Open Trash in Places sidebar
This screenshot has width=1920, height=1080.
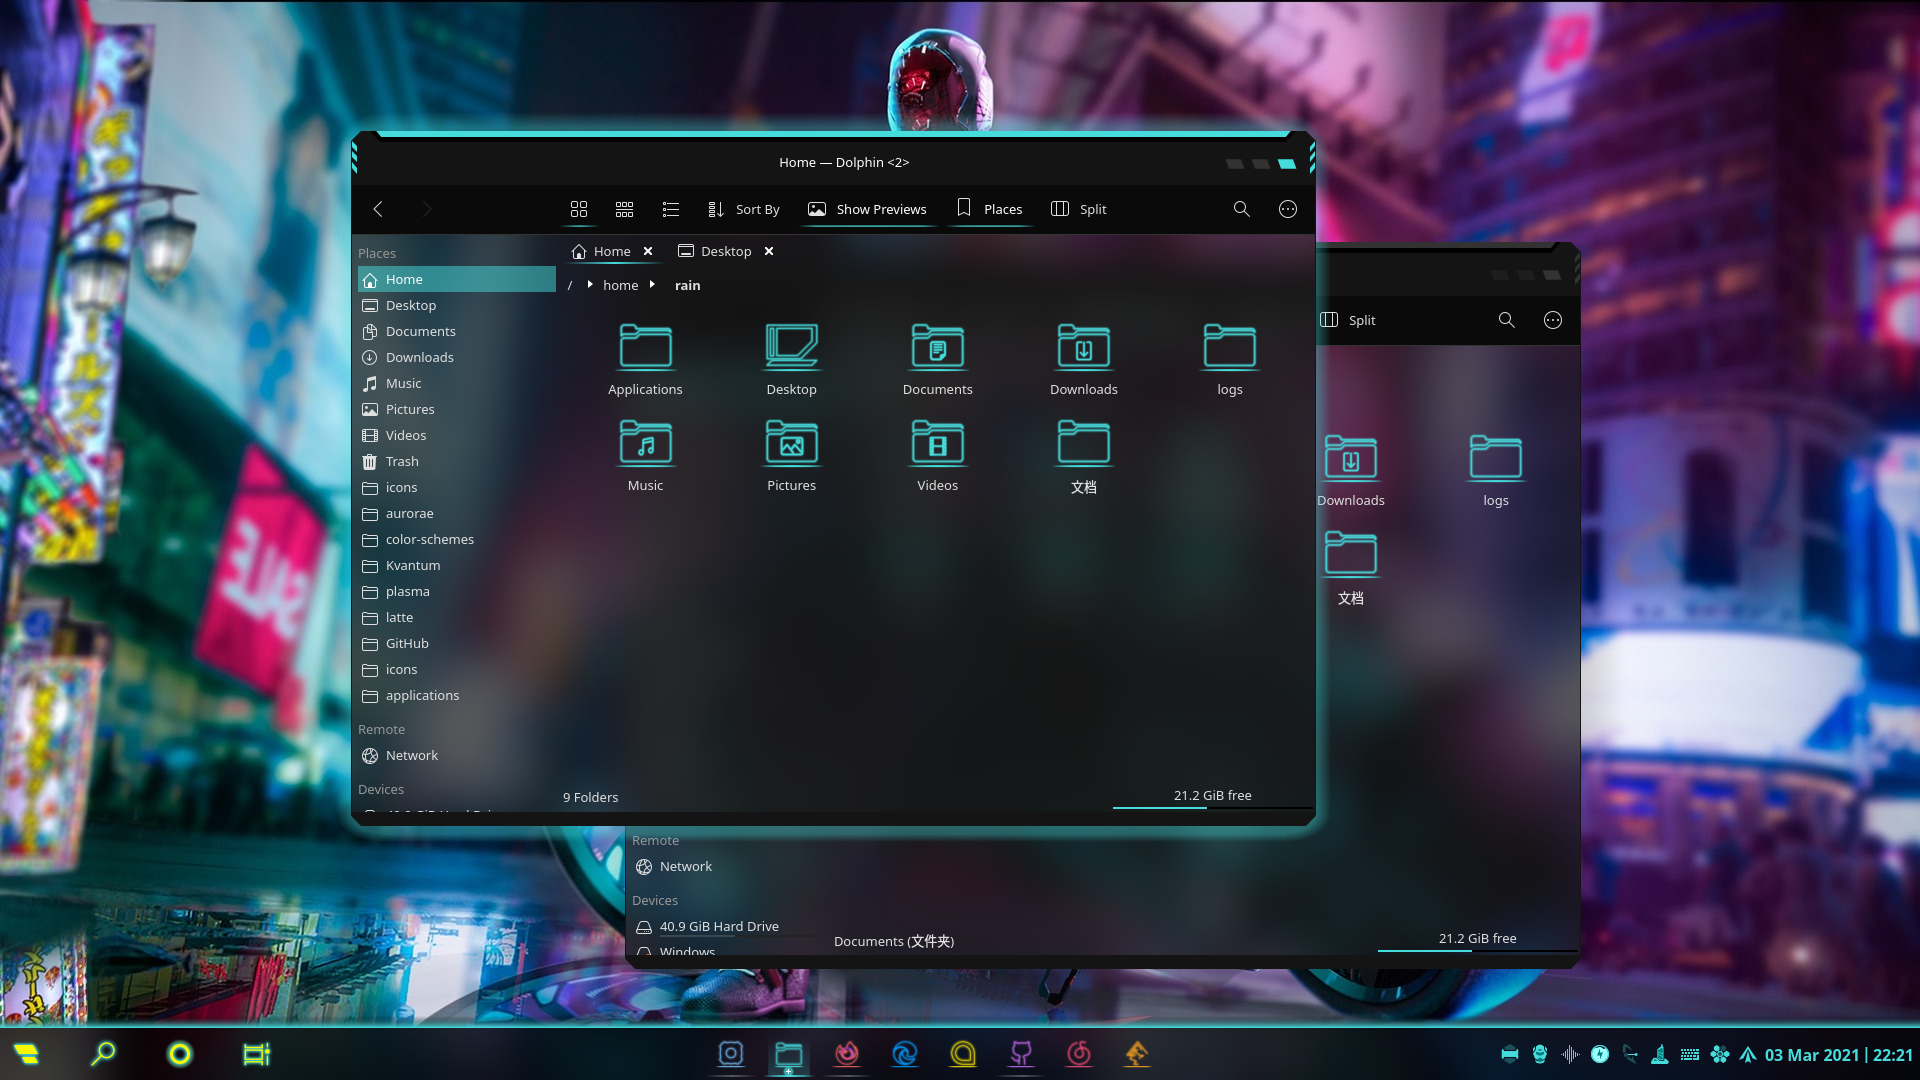tap(457, 461)
